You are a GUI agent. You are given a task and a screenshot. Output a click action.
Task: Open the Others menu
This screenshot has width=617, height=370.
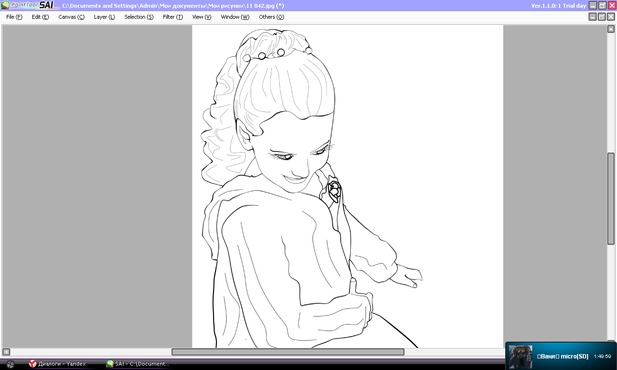[271, 17]
